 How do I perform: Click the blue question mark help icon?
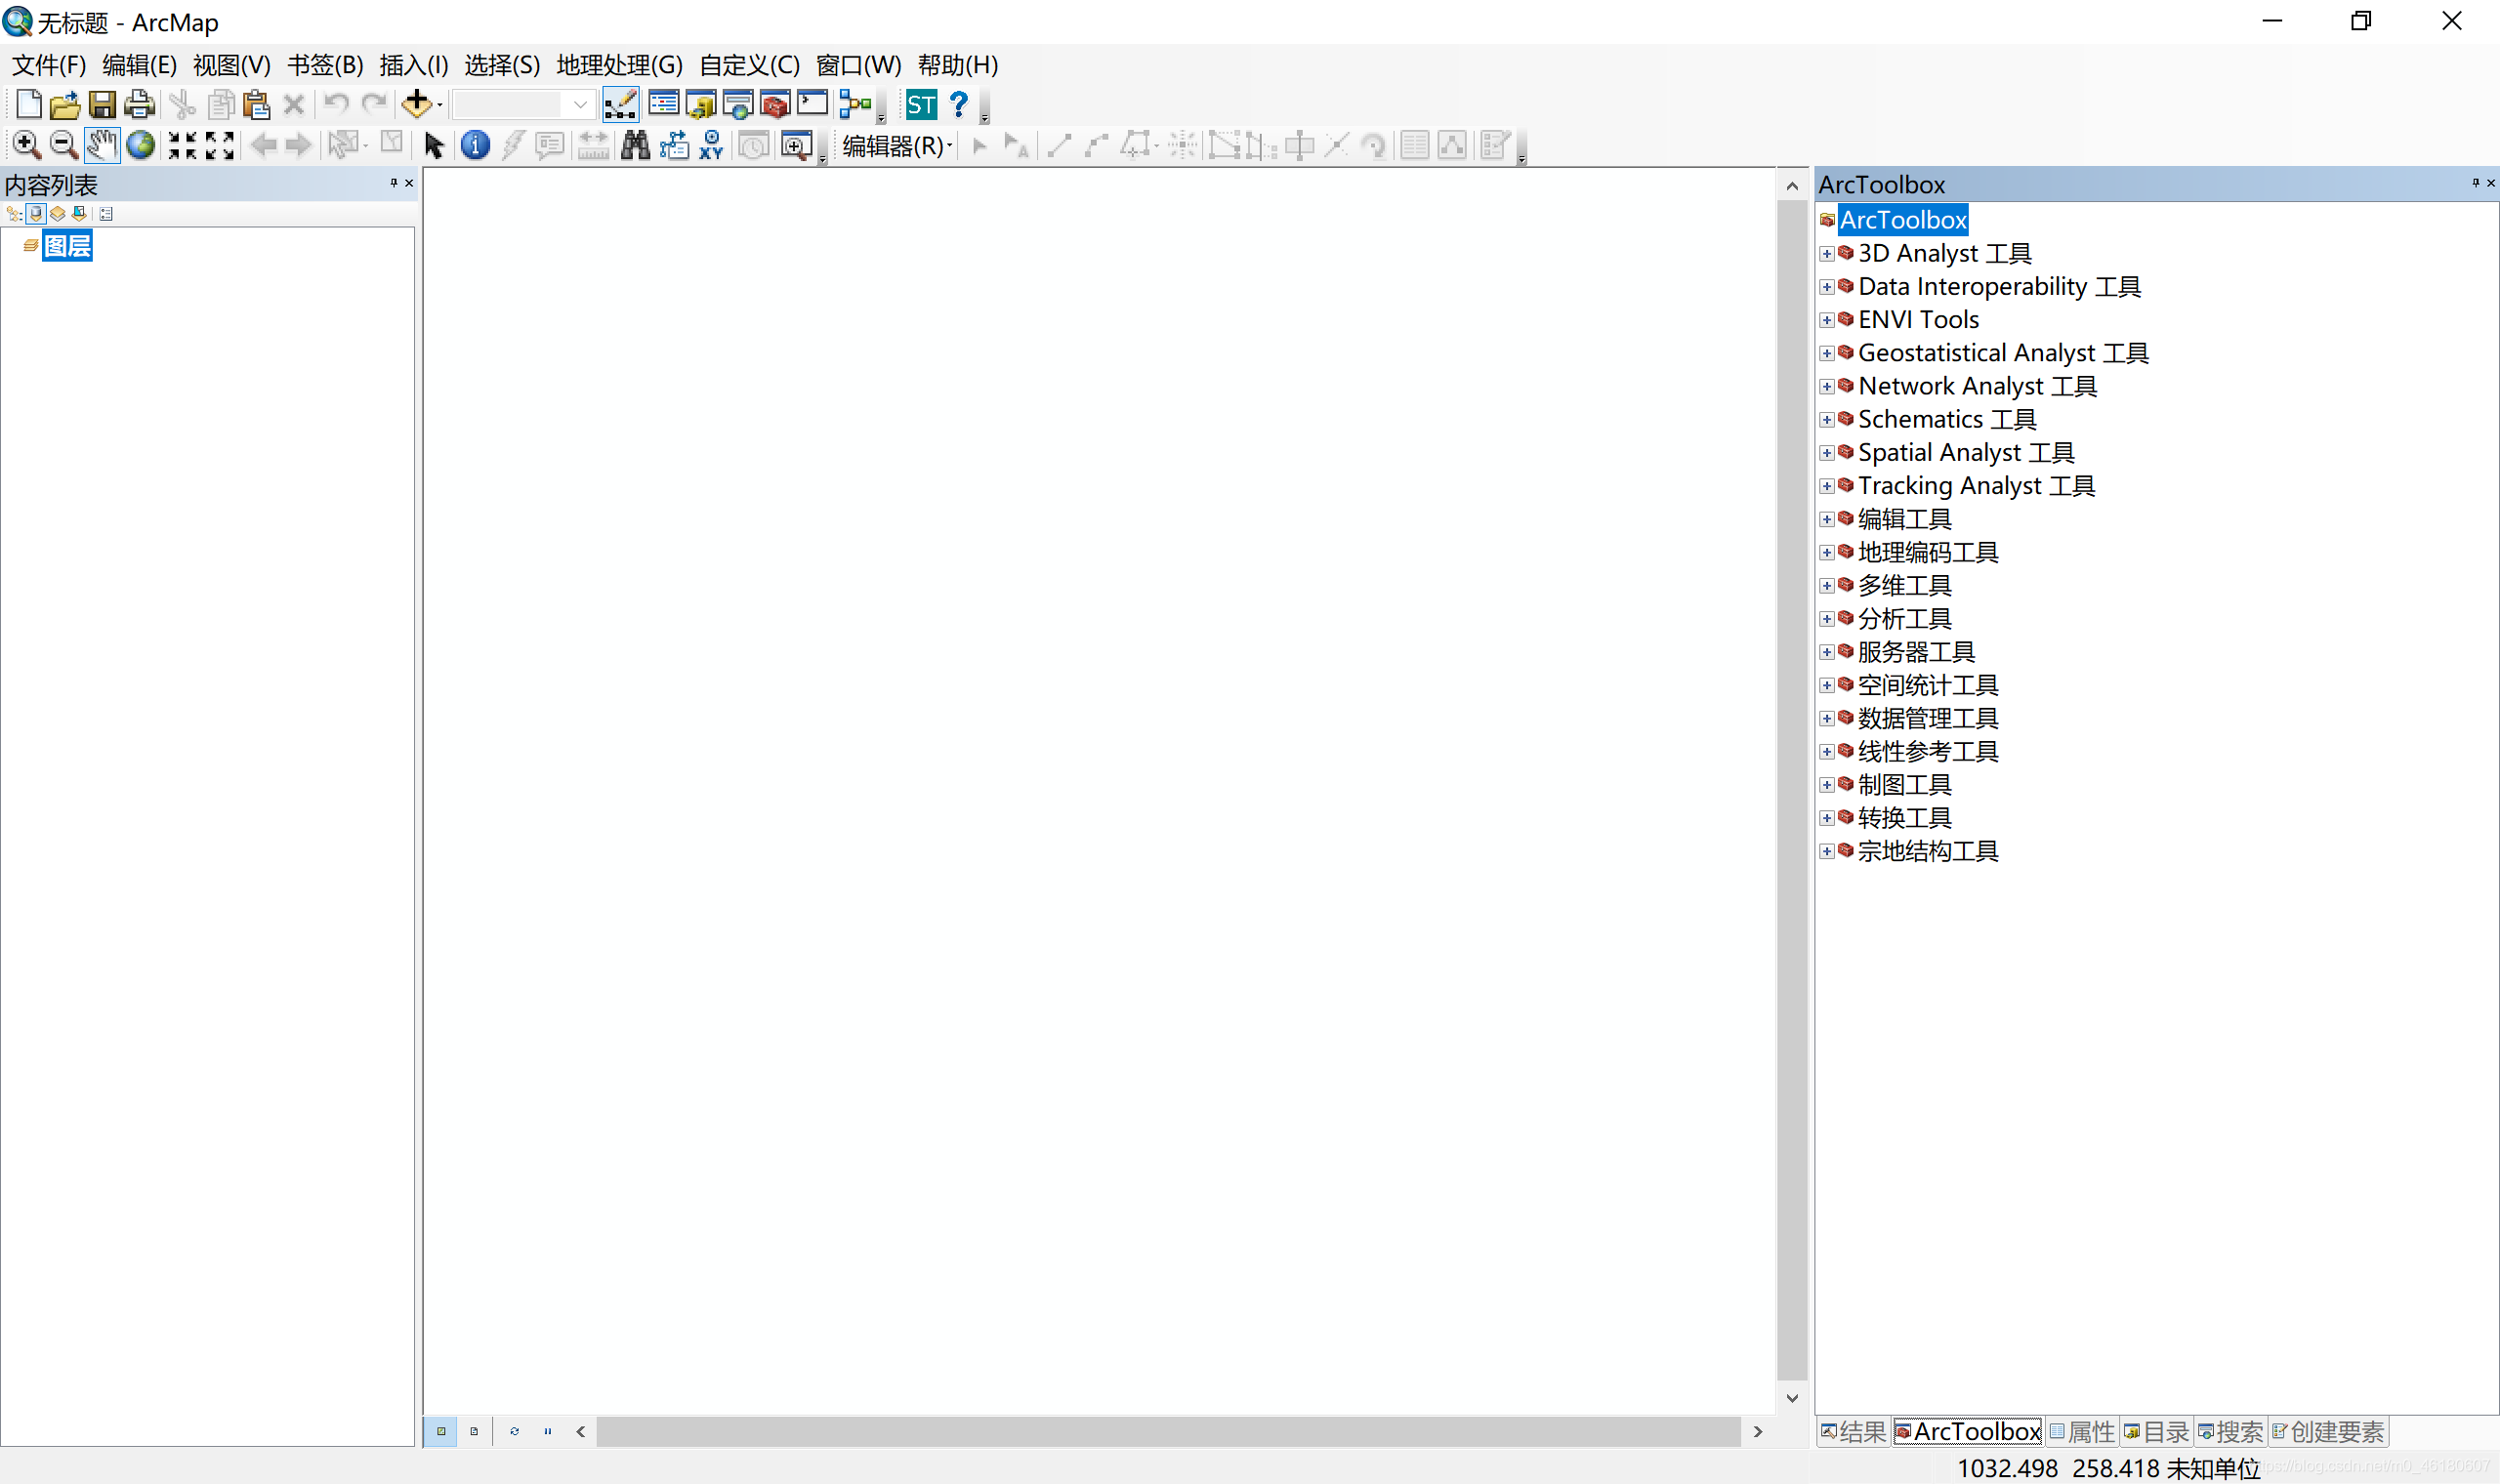click(959, 104)
